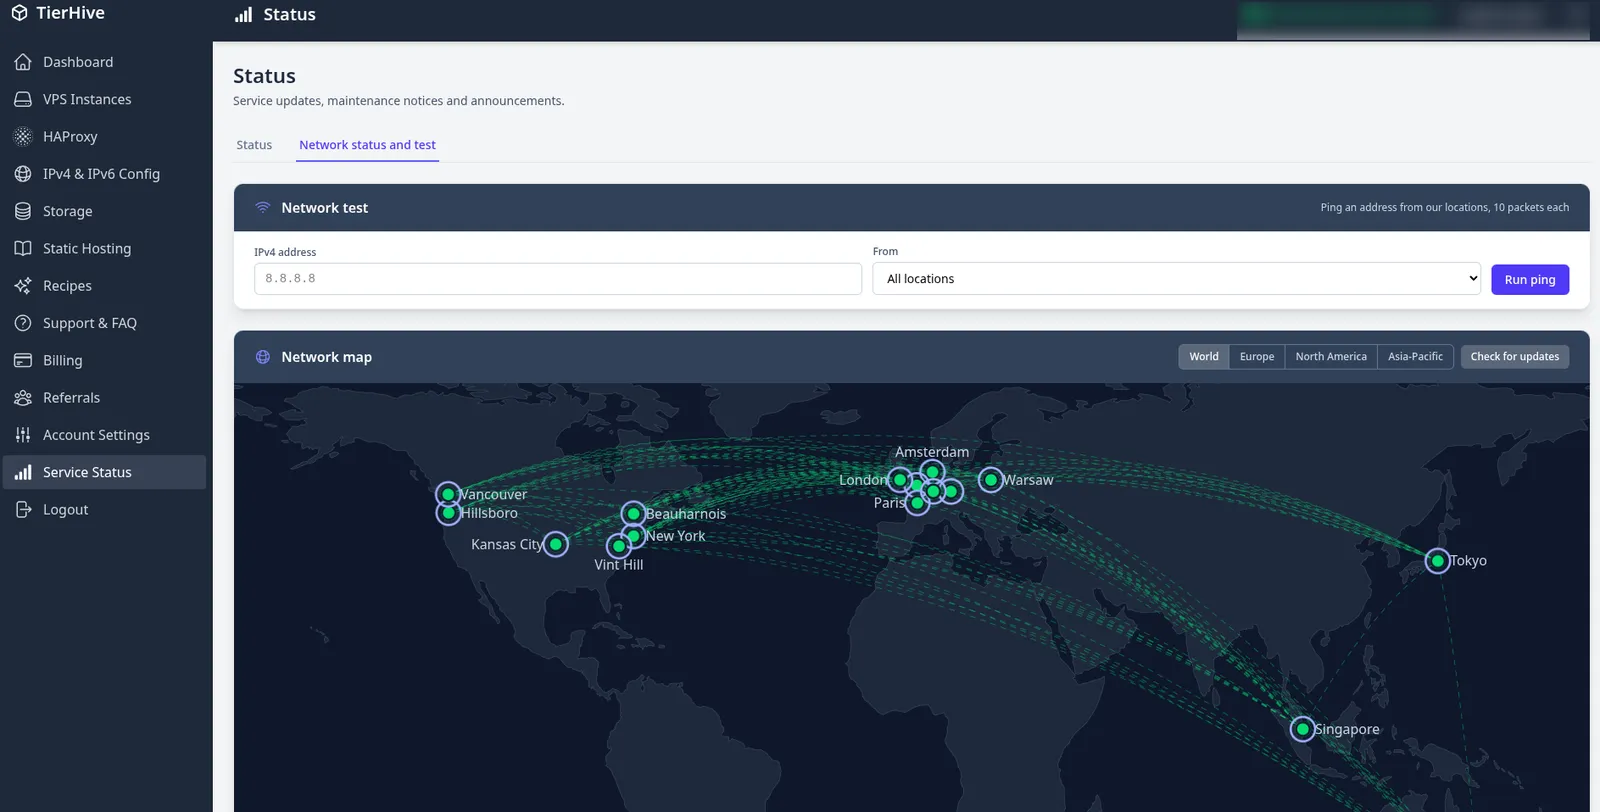Run the ping test
The image size is (1600, 812).
(x=1530, y=280)
